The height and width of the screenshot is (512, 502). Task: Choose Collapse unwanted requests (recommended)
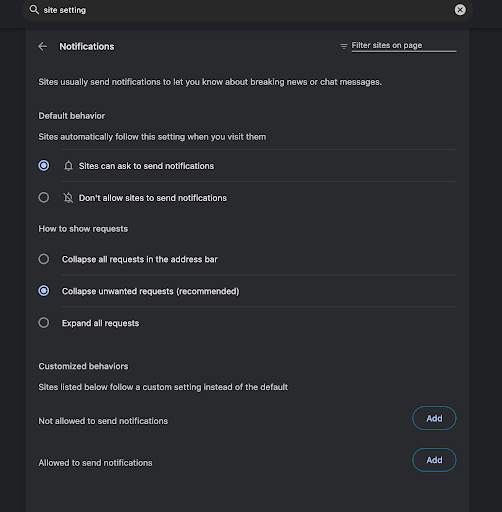tap(44, 291)
